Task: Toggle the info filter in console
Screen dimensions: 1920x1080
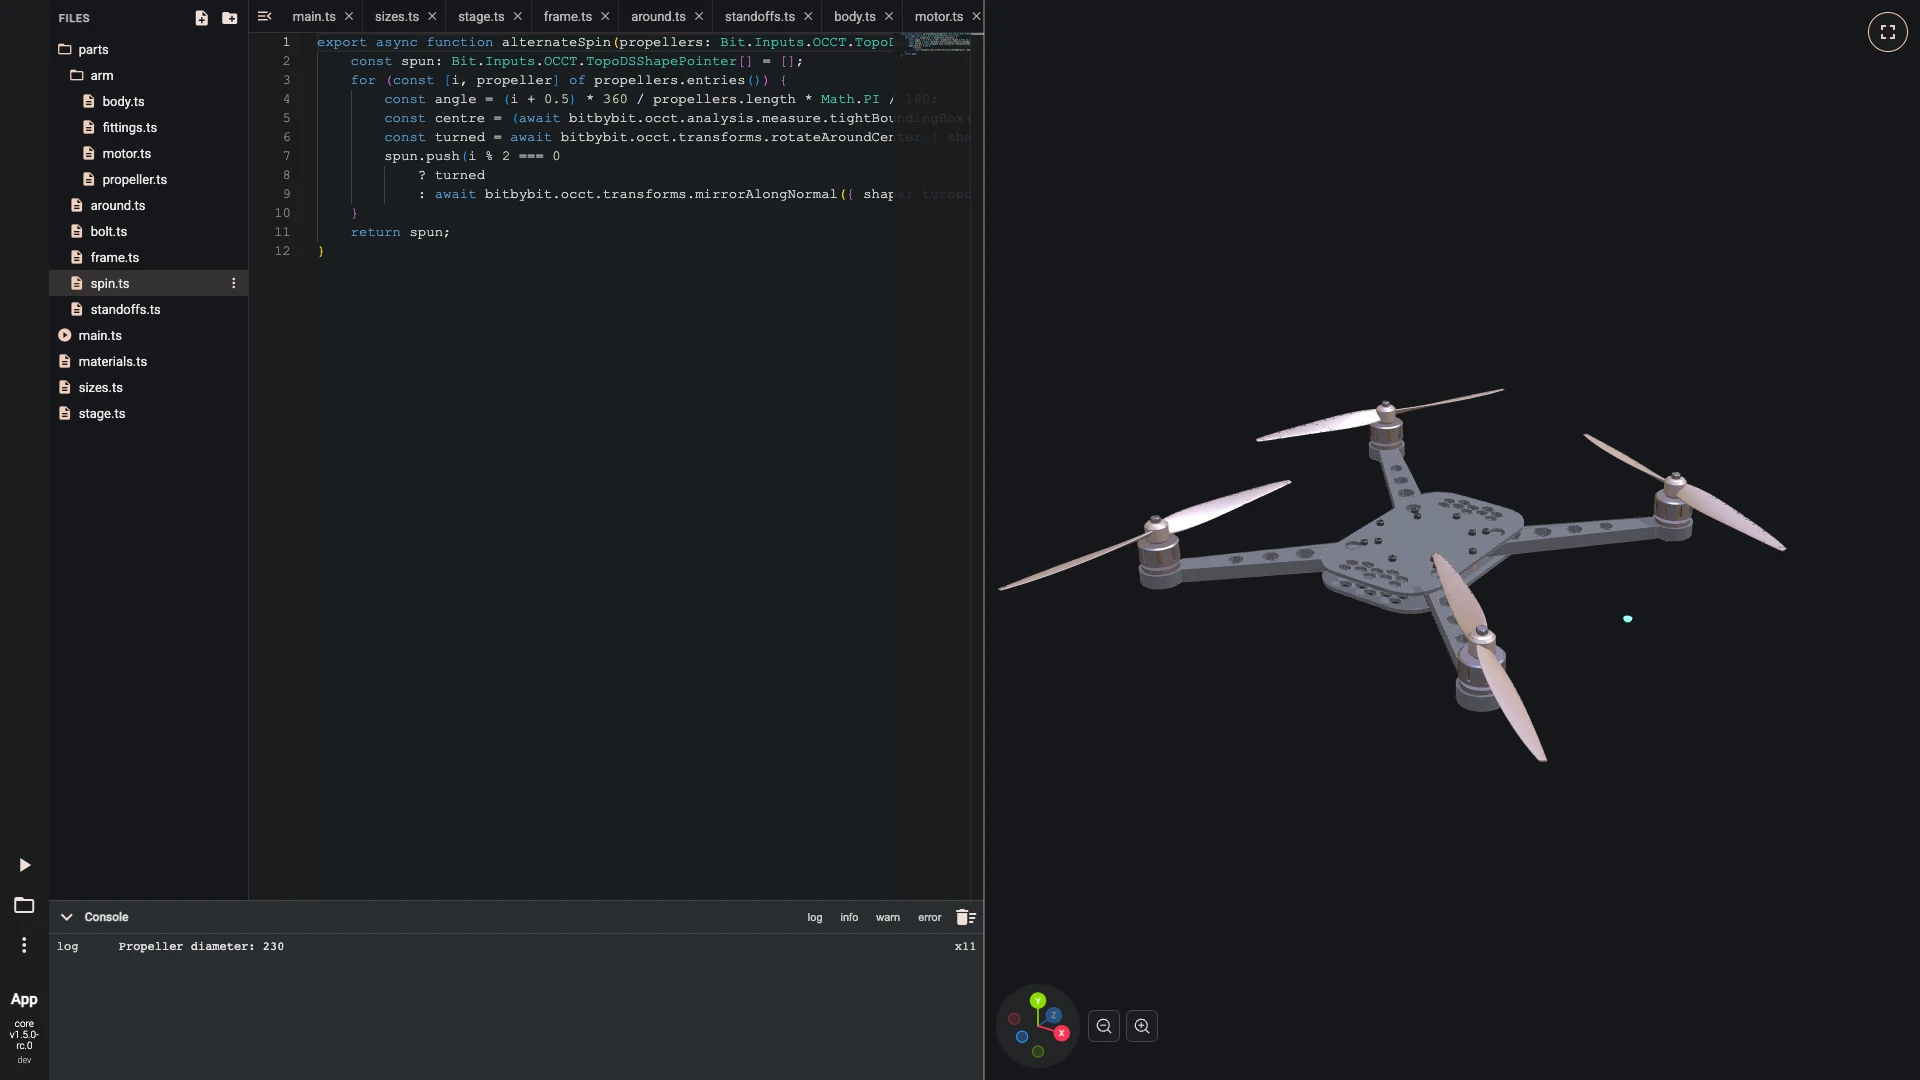Action: coord(849,918)
